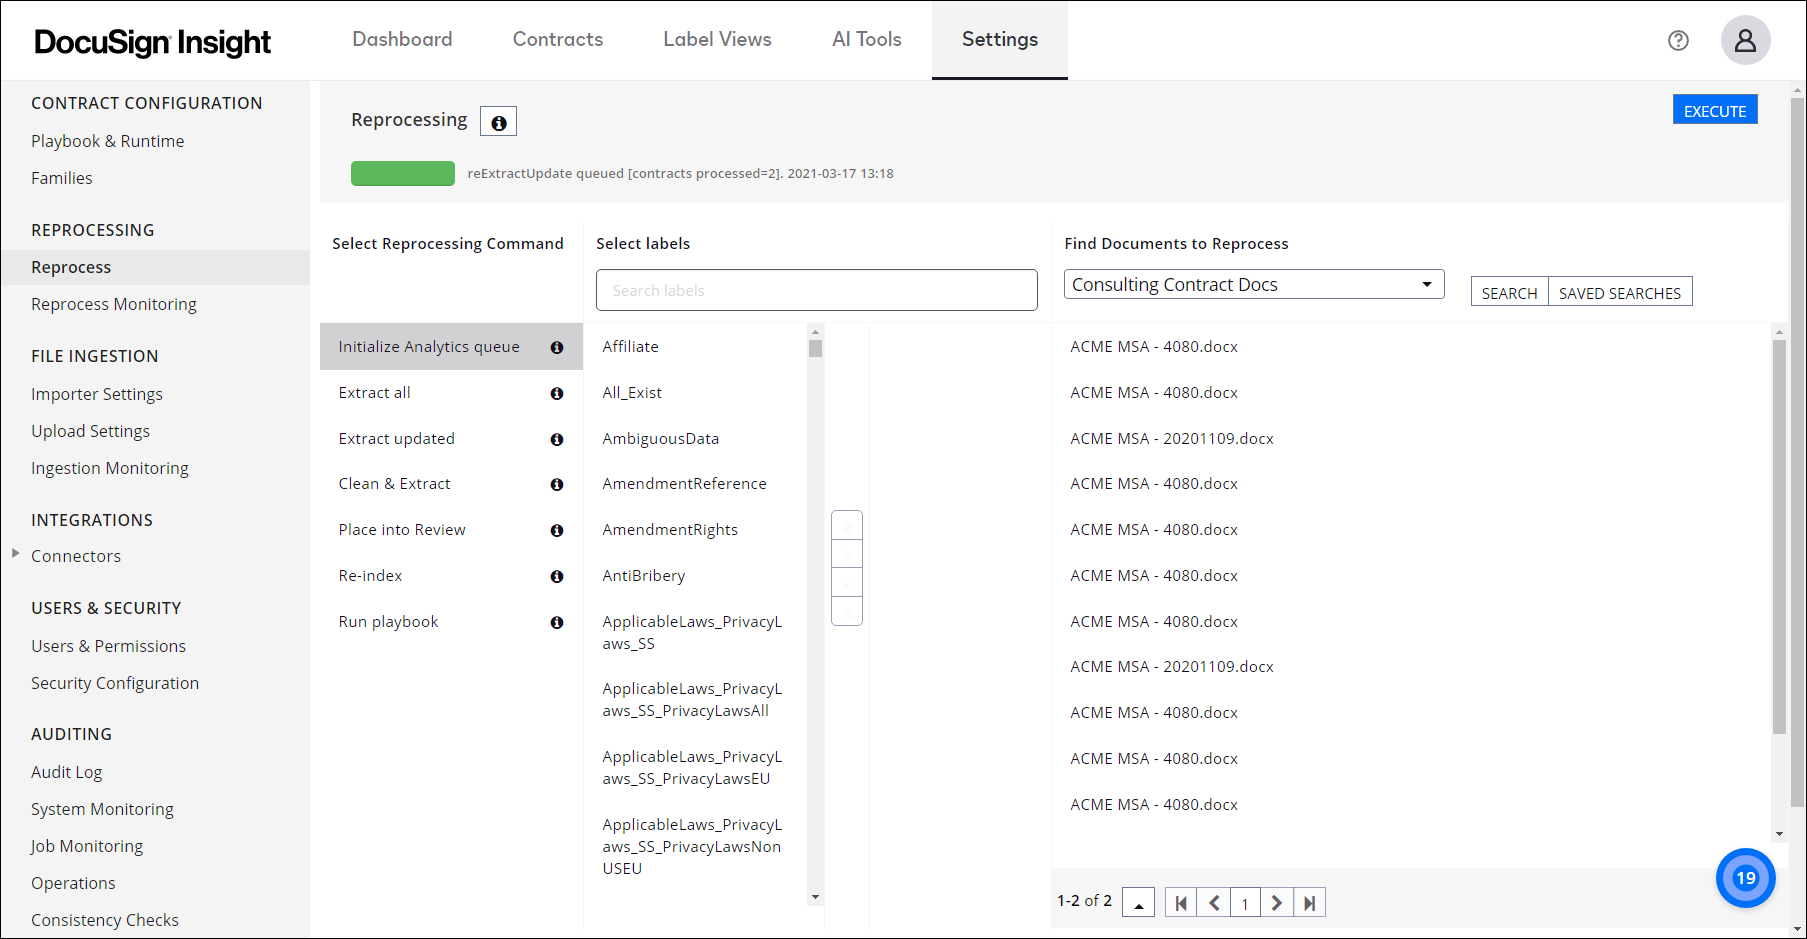Open Label Views from the top navigation
Image resolution: width=1807 pixels, height=939 pixels.
717,39
